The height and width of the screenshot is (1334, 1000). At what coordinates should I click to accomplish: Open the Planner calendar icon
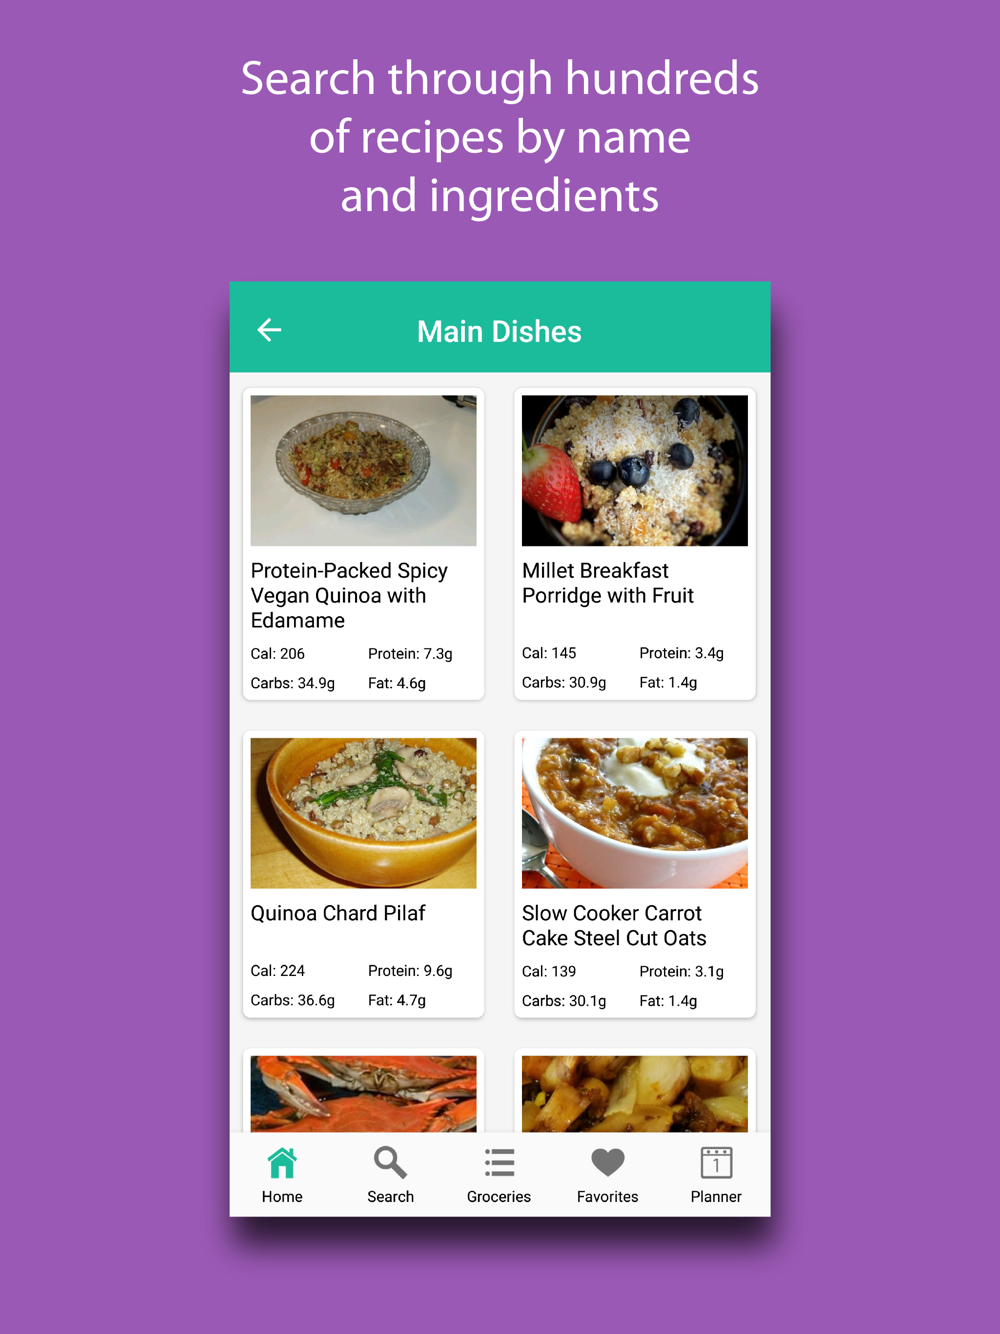(x=716, y=1163)
